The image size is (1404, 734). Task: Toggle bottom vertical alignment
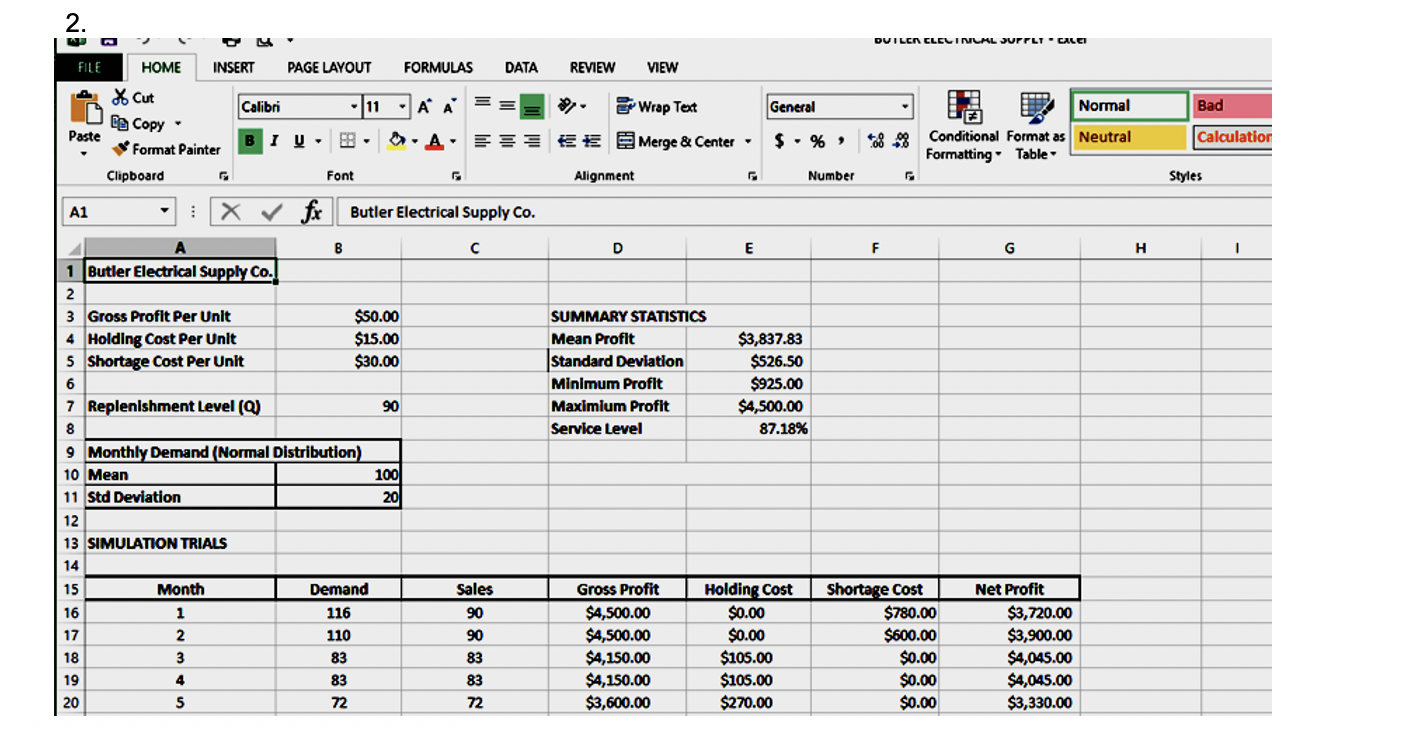pos(533,106)
